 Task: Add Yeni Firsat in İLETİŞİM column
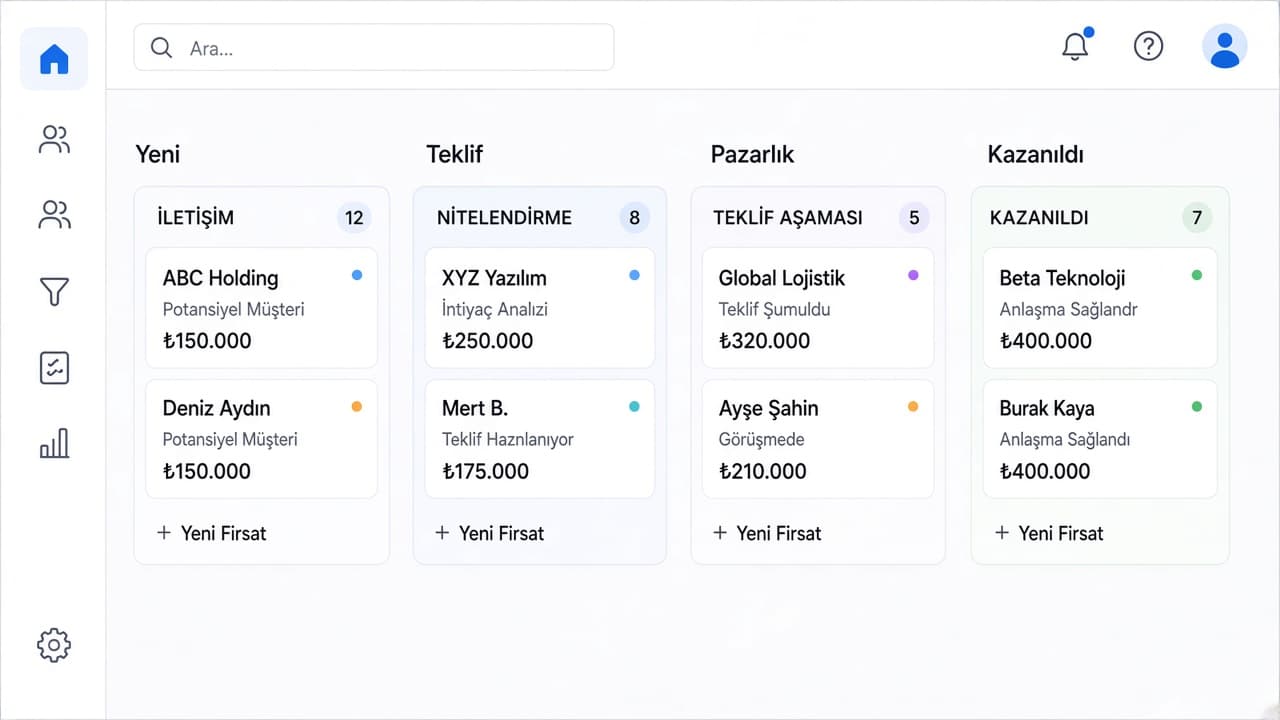click(x=212, y=533)
